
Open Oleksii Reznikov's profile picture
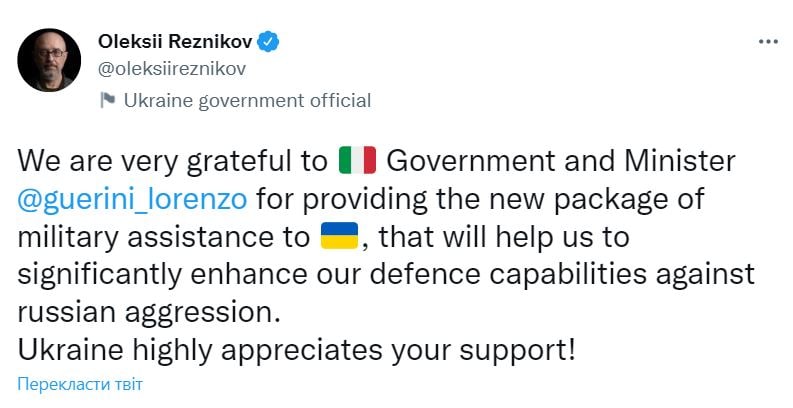tap(50, 59)
